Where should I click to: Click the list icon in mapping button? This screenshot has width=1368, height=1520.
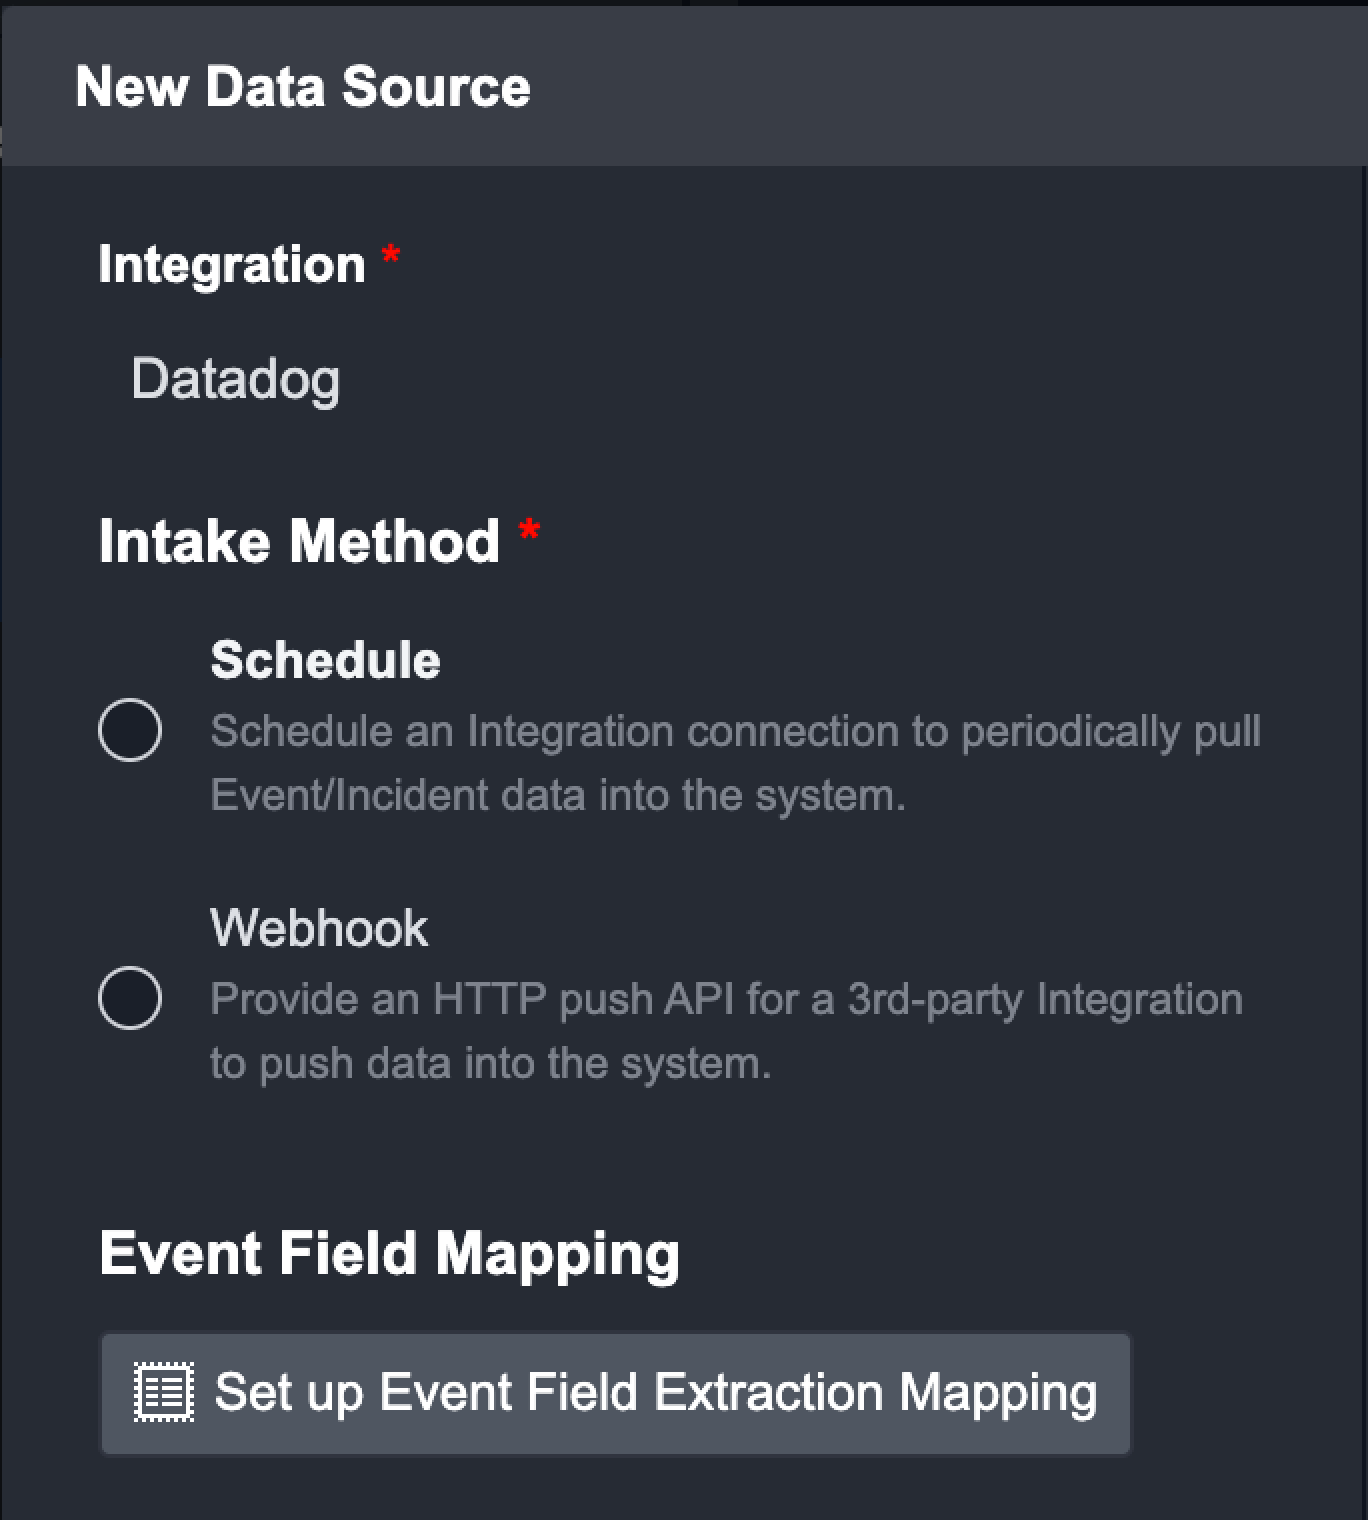point(164,1393)
